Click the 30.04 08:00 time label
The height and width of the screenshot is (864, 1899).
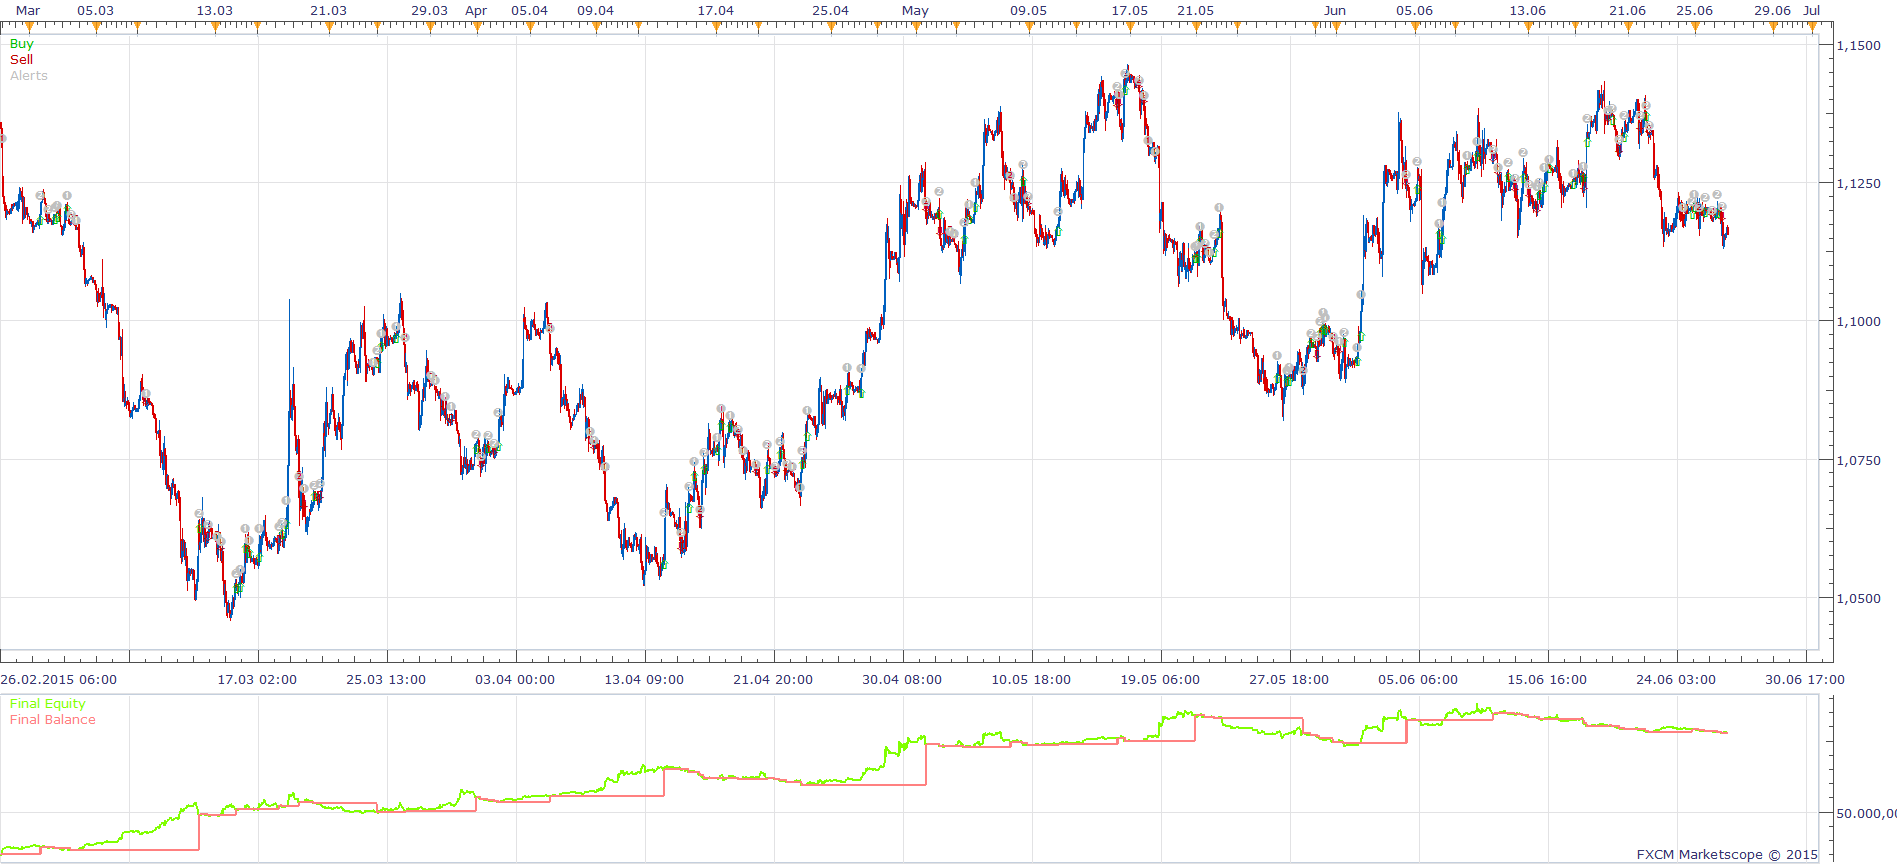point(902,680)
